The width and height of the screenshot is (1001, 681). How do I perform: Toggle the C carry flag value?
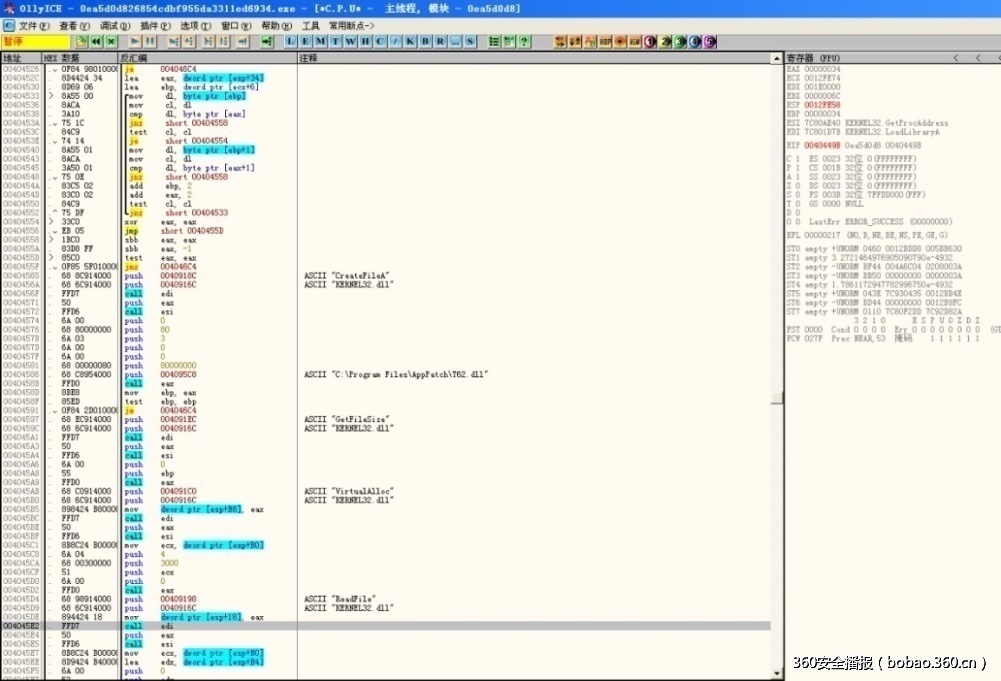(796, 158)
